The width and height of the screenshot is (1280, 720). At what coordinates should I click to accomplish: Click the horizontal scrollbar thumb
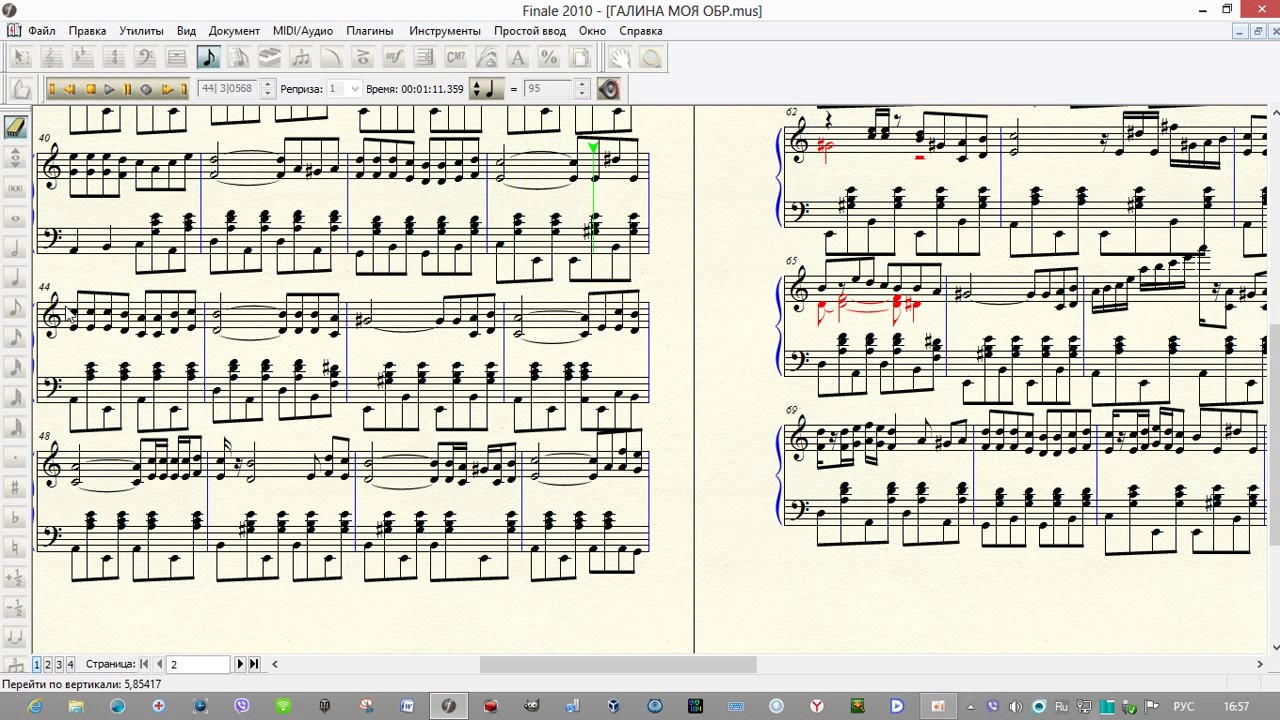[618, 664]
